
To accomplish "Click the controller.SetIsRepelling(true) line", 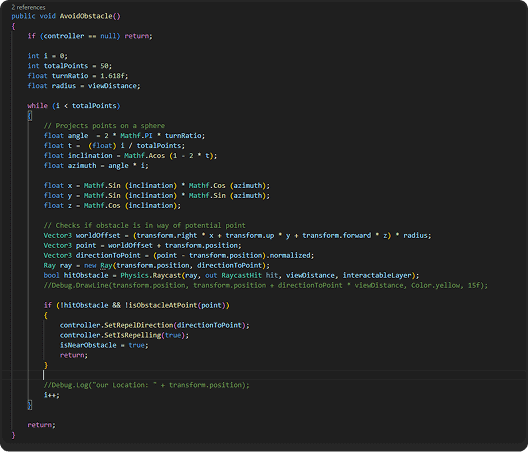I will (x=124, y=335).
